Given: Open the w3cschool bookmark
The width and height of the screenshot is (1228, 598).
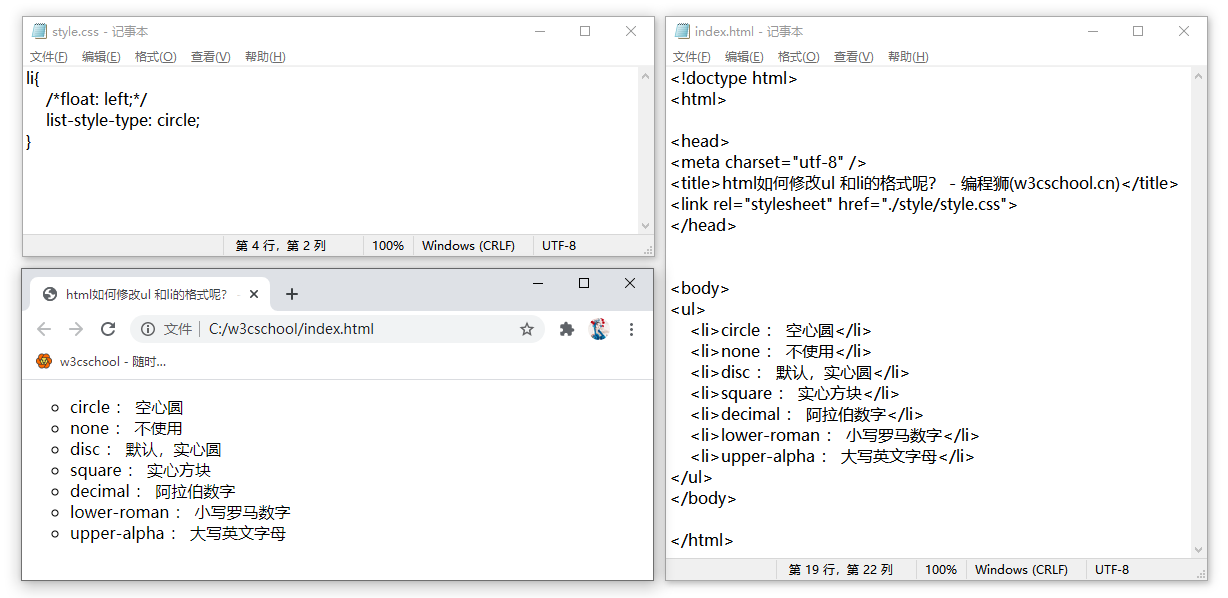Looking at the screenshot, I should (x=100, y=361).
